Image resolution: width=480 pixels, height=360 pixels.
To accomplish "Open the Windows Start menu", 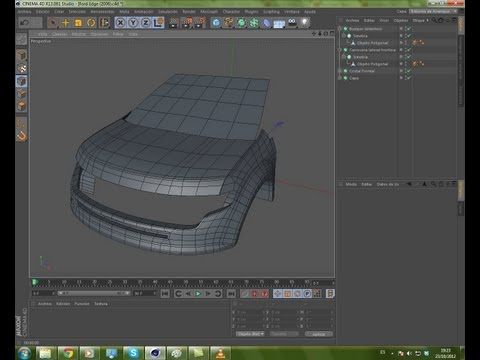I will tap(25, 353).
